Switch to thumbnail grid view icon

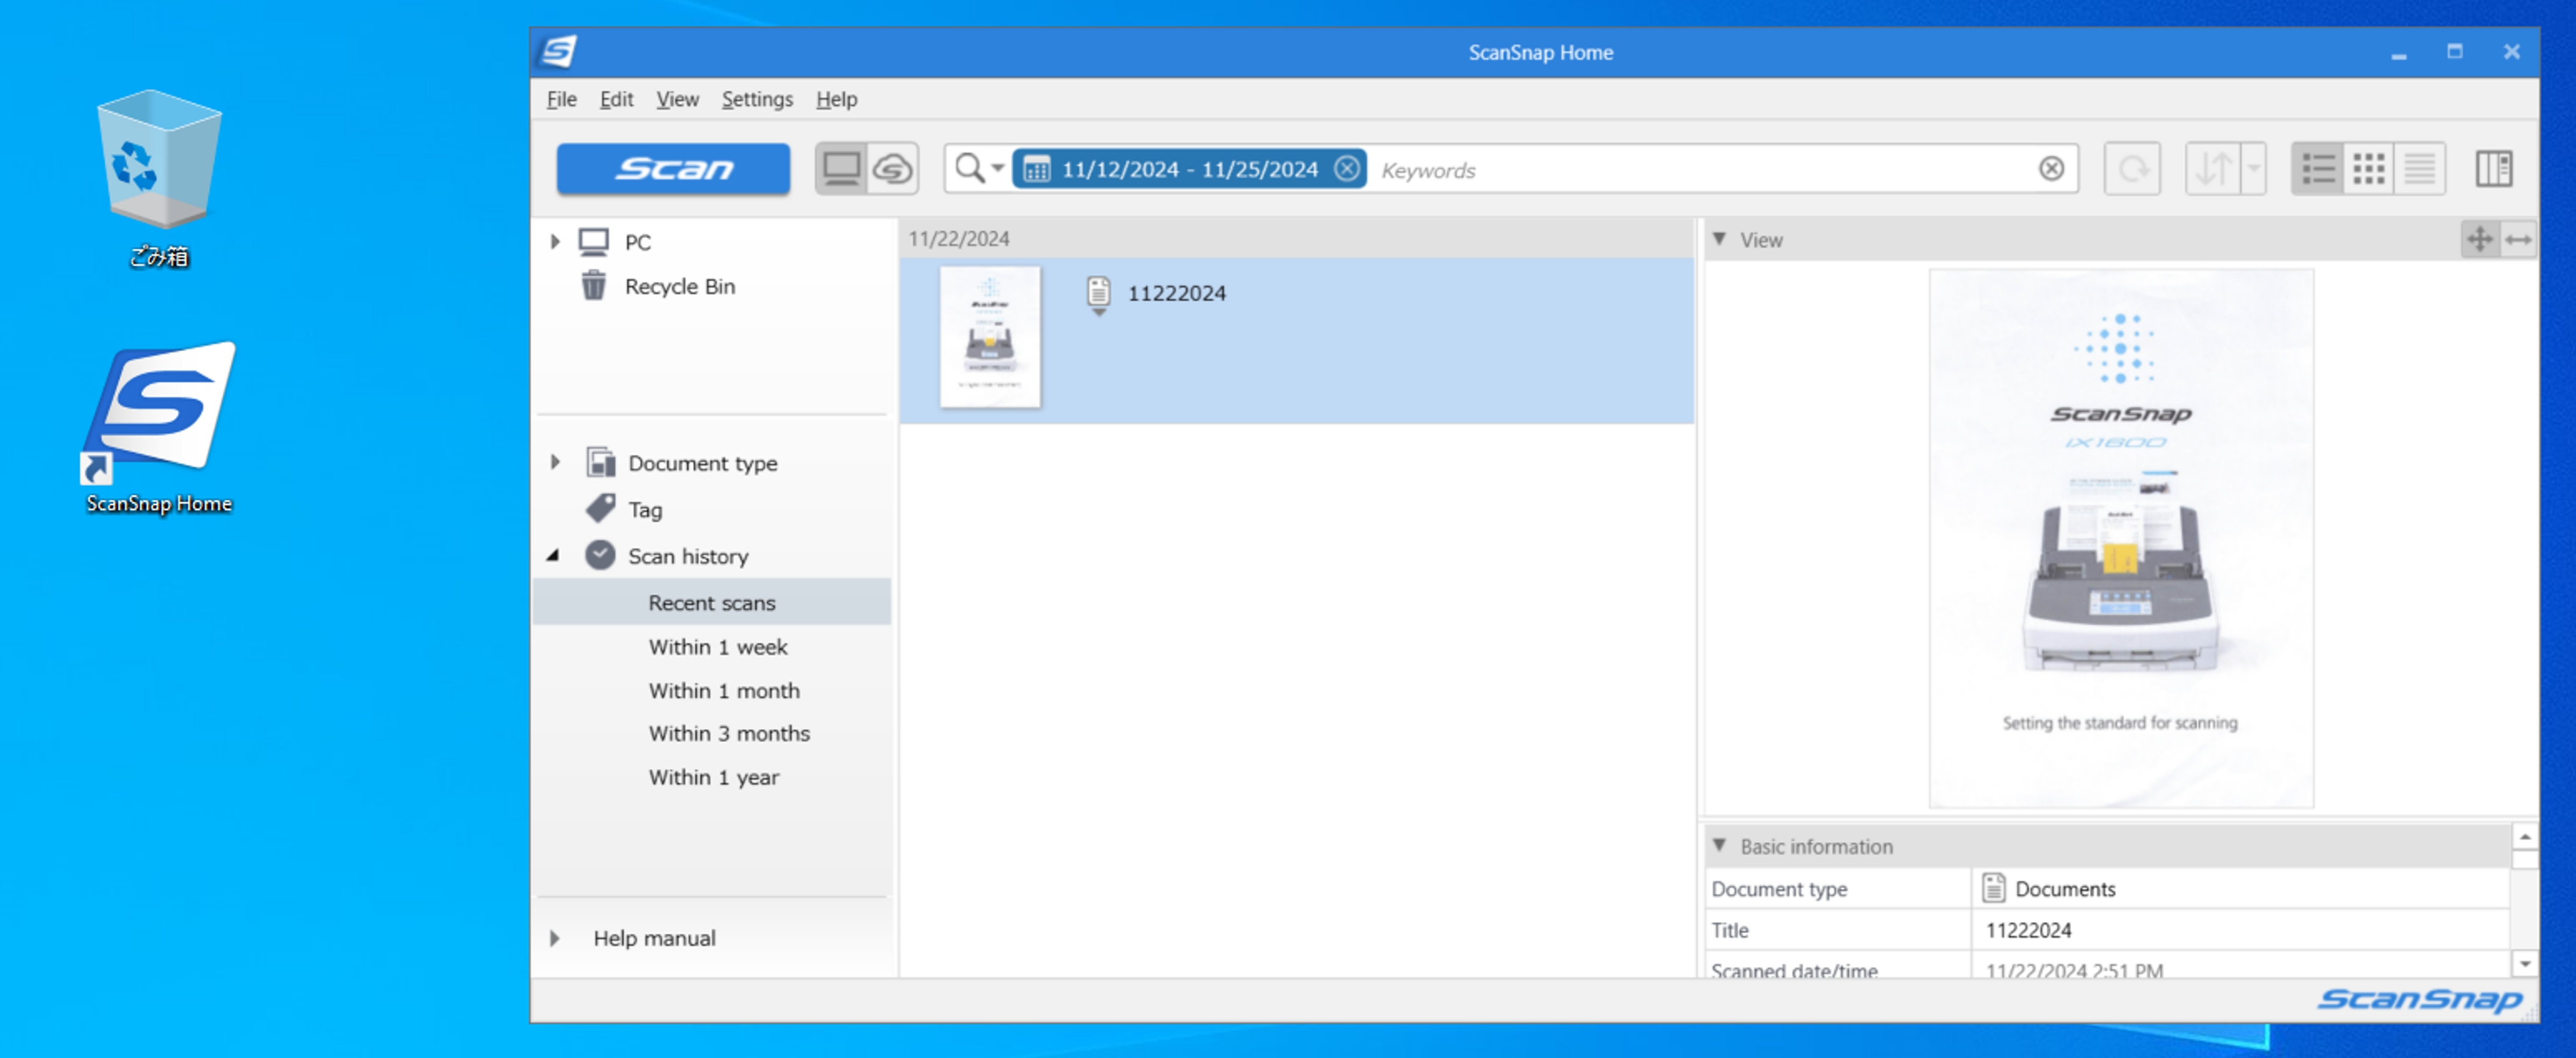click(x=2369, y=168)
